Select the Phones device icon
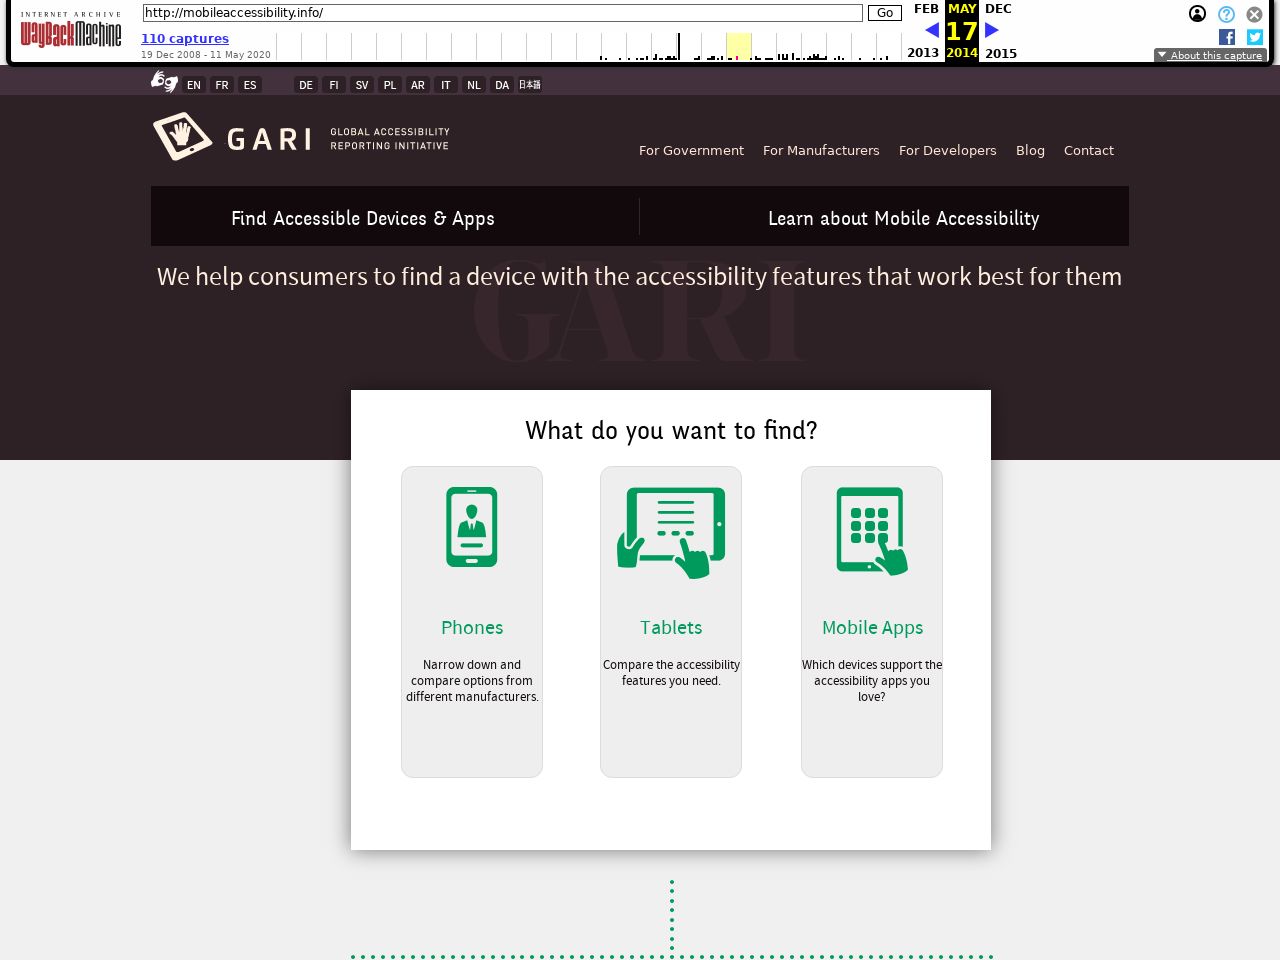 (472, 527)
